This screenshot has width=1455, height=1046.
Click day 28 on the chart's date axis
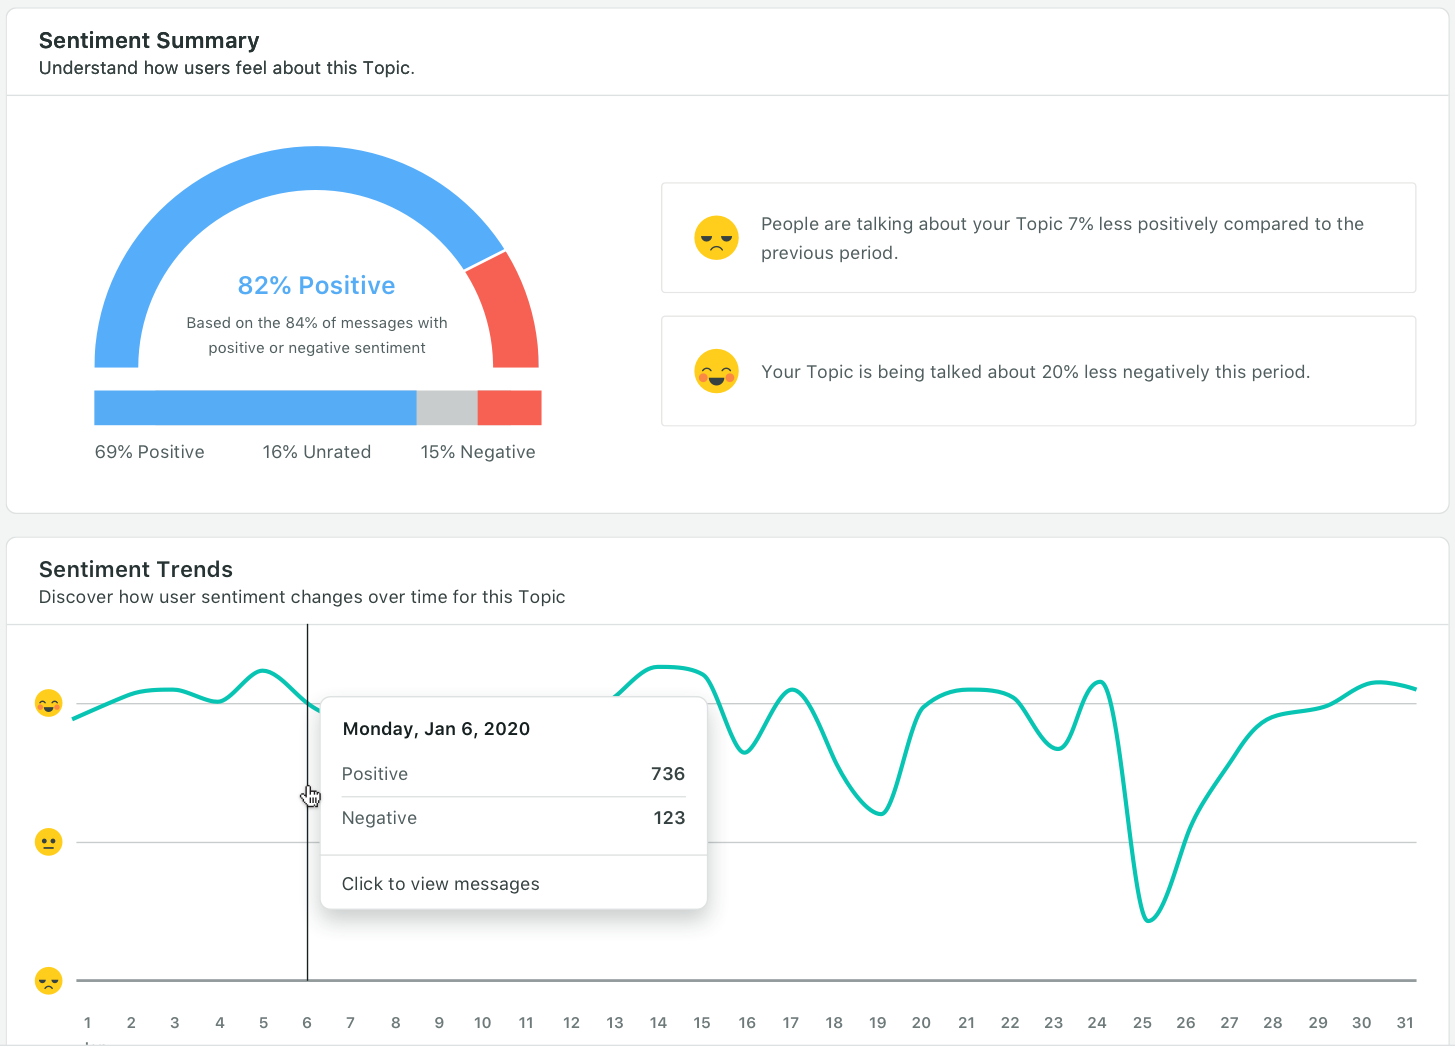[x=1273, y=1023]
